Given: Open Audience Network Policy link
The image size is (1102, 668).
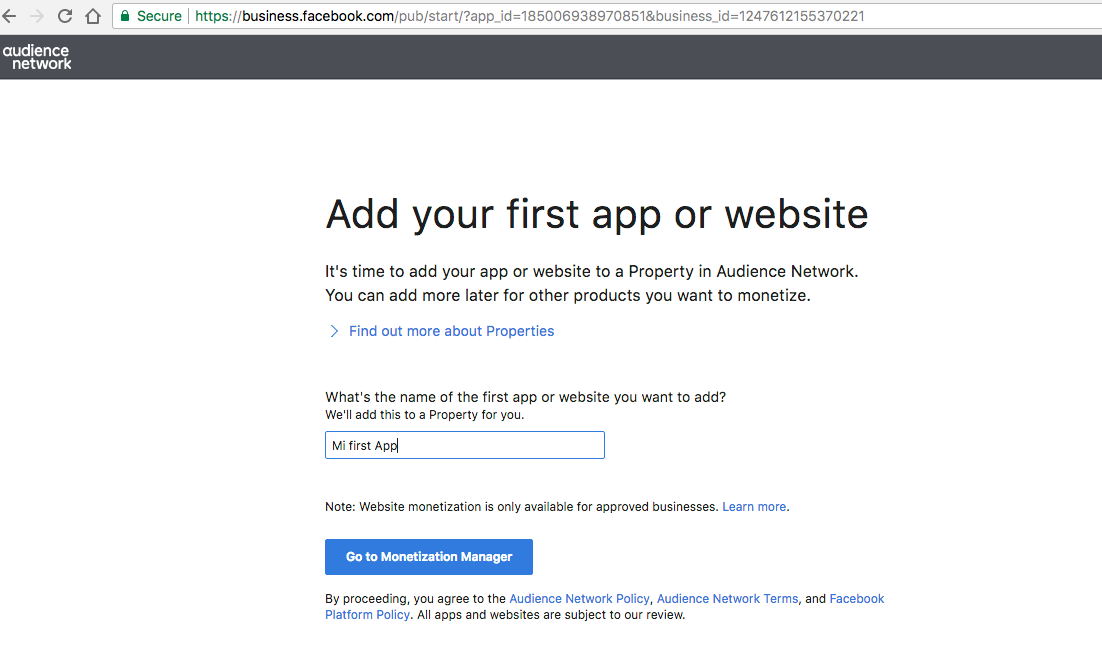Looking at the screenshot, I should [579, 598].
